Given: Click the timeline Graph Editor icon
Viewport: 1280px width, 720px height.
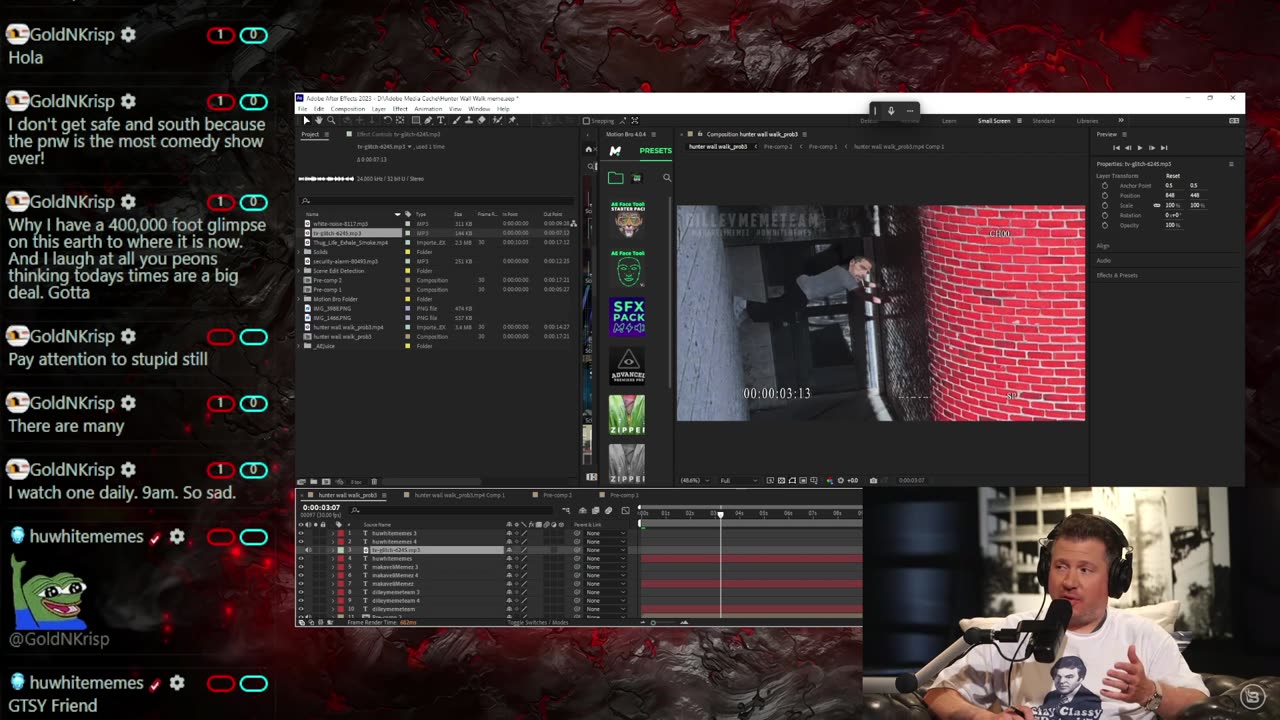Looking at the screenshot, I should point(625,511).
